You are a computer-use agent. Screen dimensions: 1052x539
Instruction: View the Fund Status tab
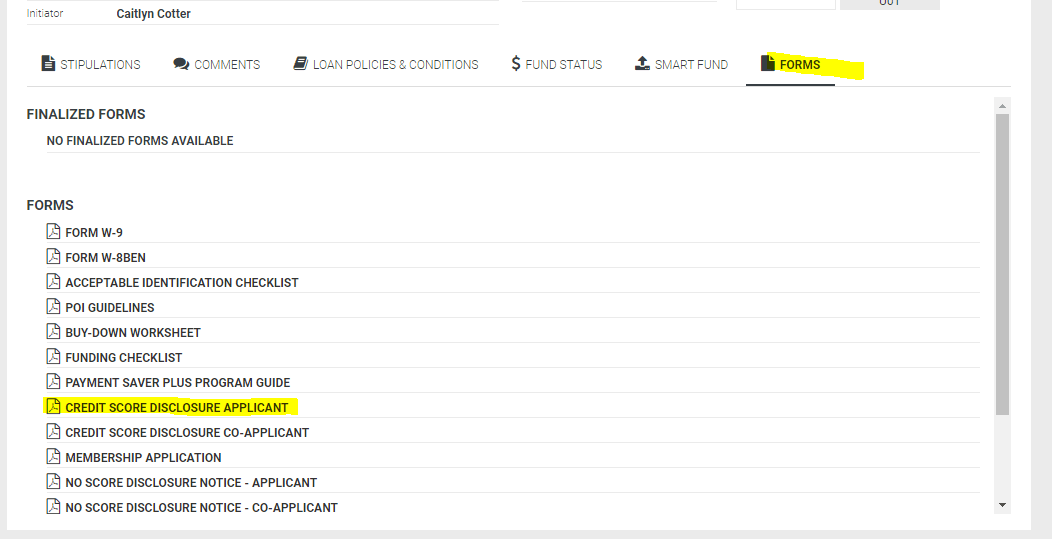556,65
